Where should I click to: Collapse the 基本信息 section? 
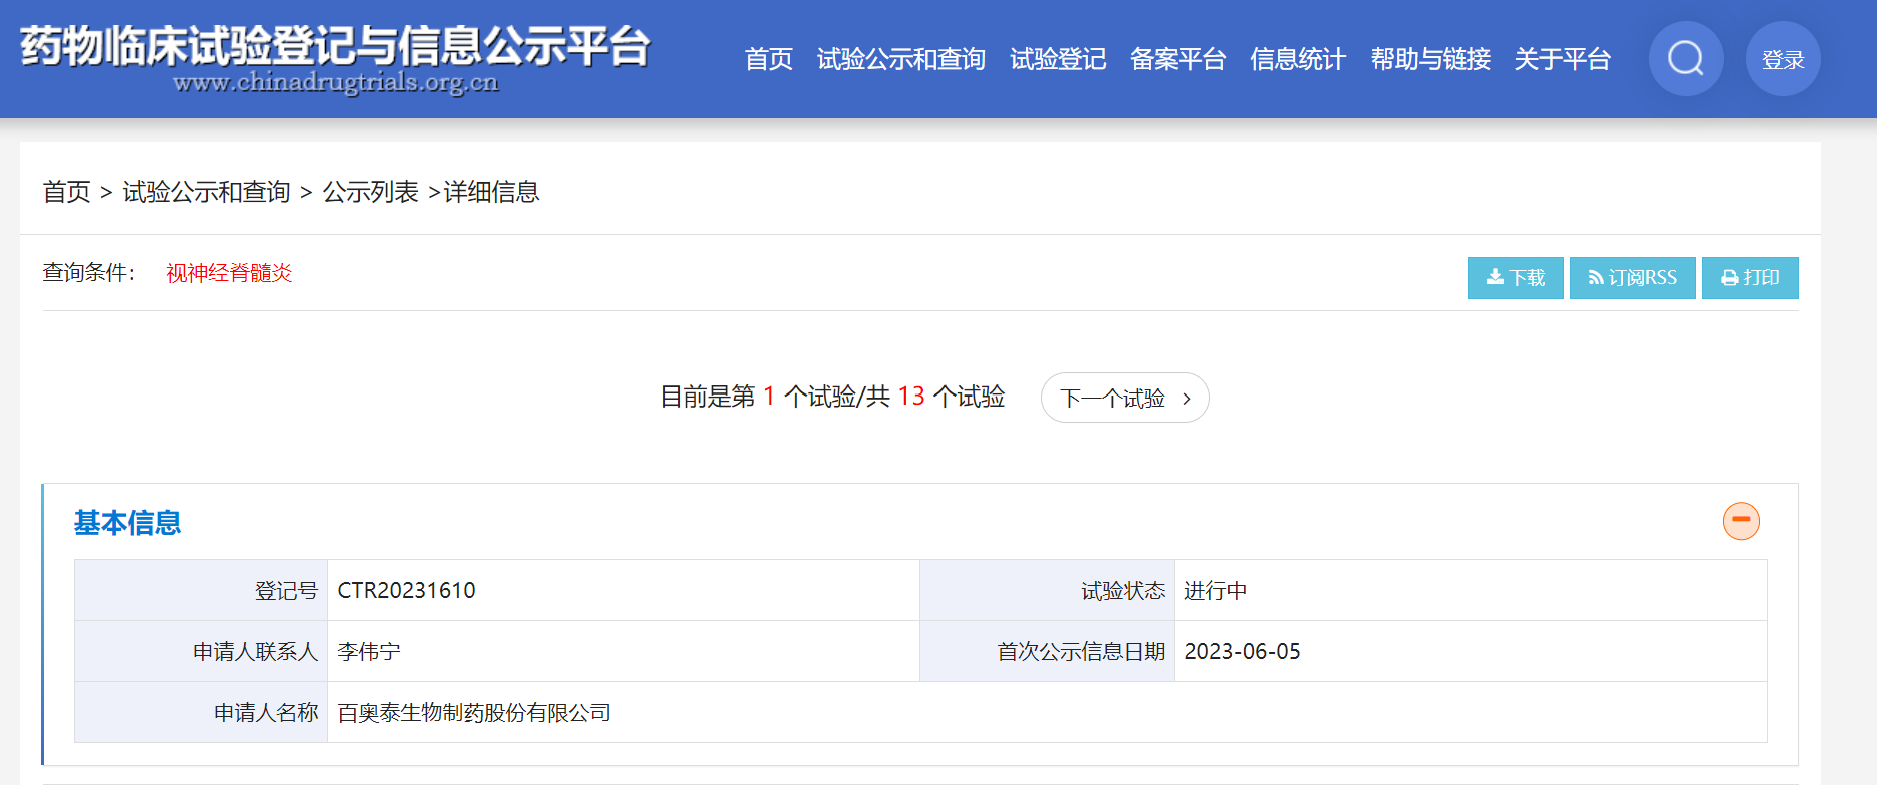coord(1740,521)
